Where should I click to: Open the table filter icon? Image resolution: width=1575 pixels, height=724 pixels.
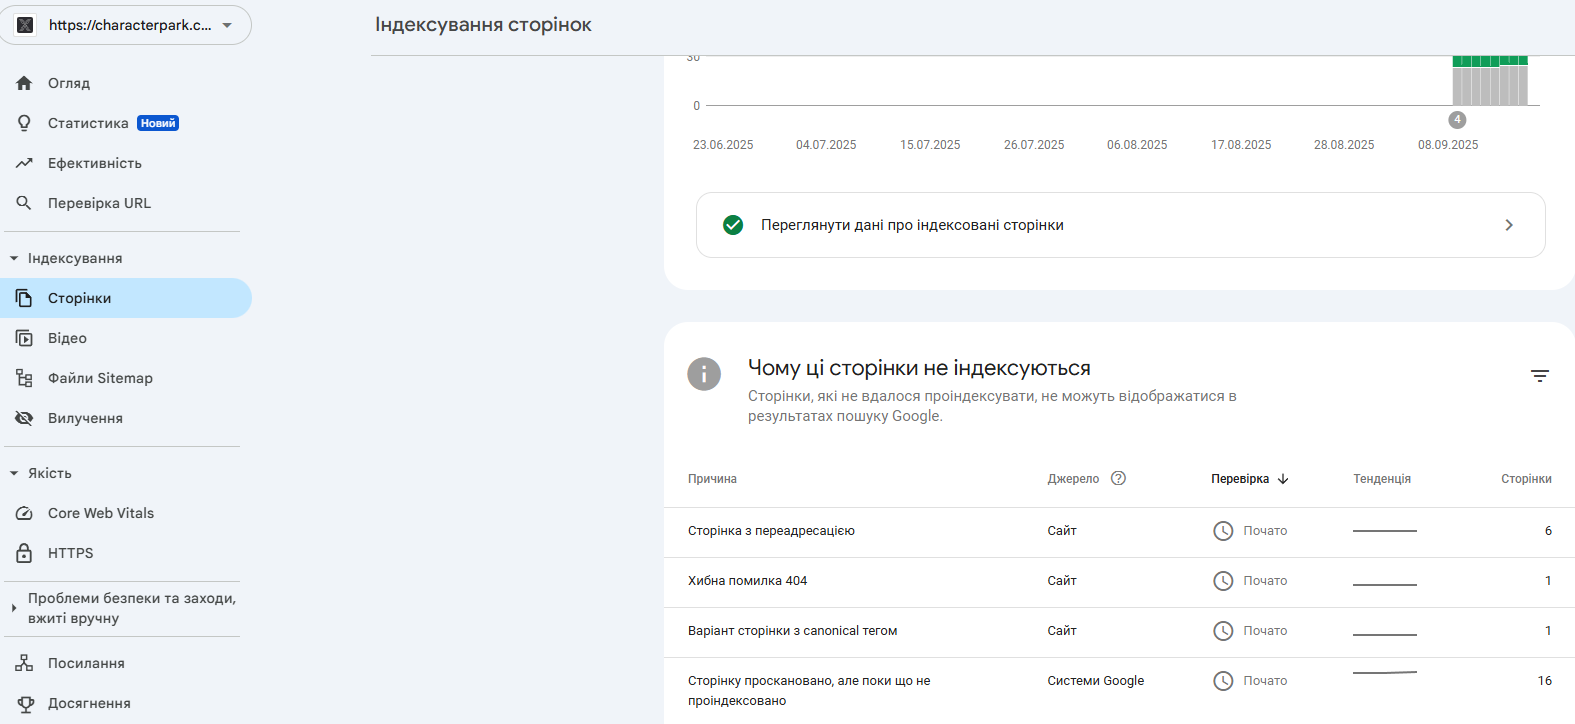pos(1540,376)
